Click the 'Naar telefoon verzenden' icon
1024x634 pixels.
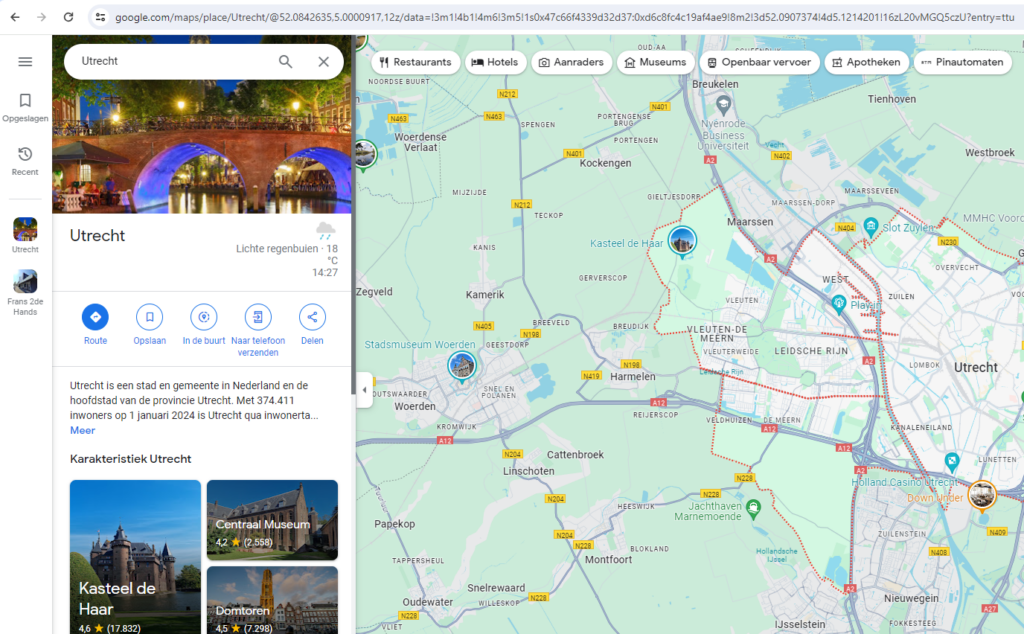click(257, 317)
